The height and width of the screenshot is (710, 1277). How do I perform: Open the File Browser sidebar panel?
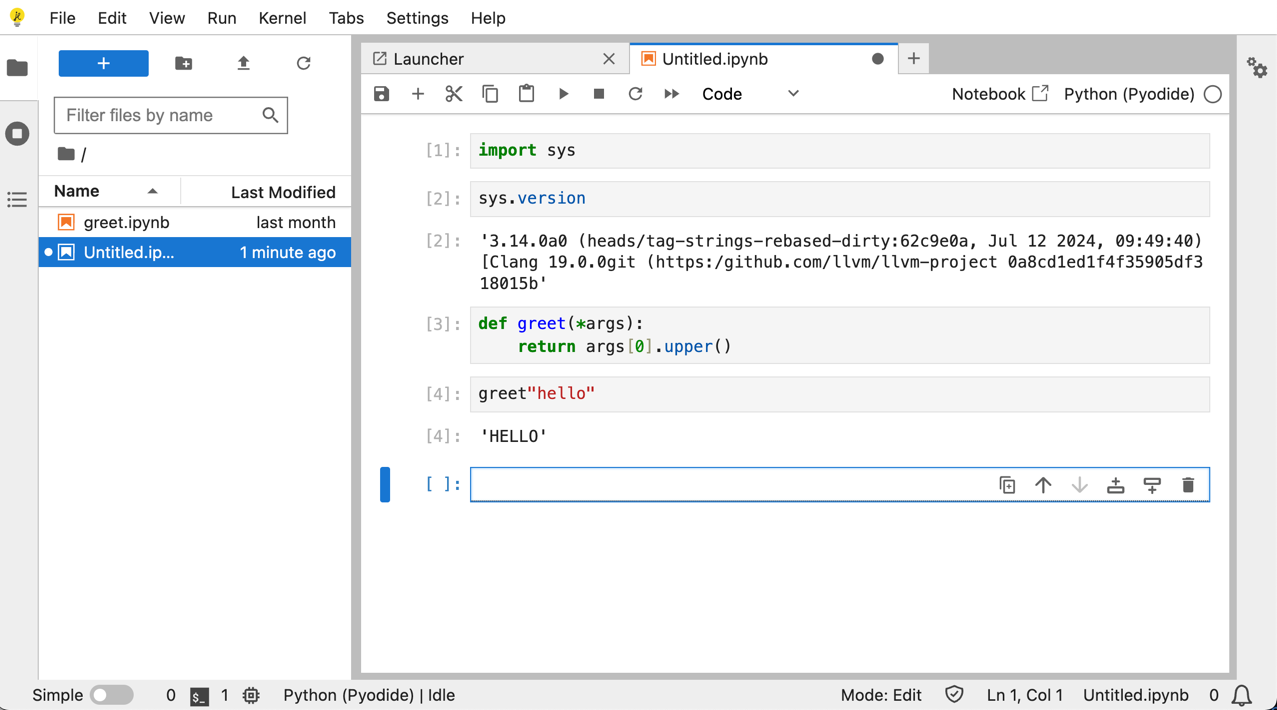17,68
